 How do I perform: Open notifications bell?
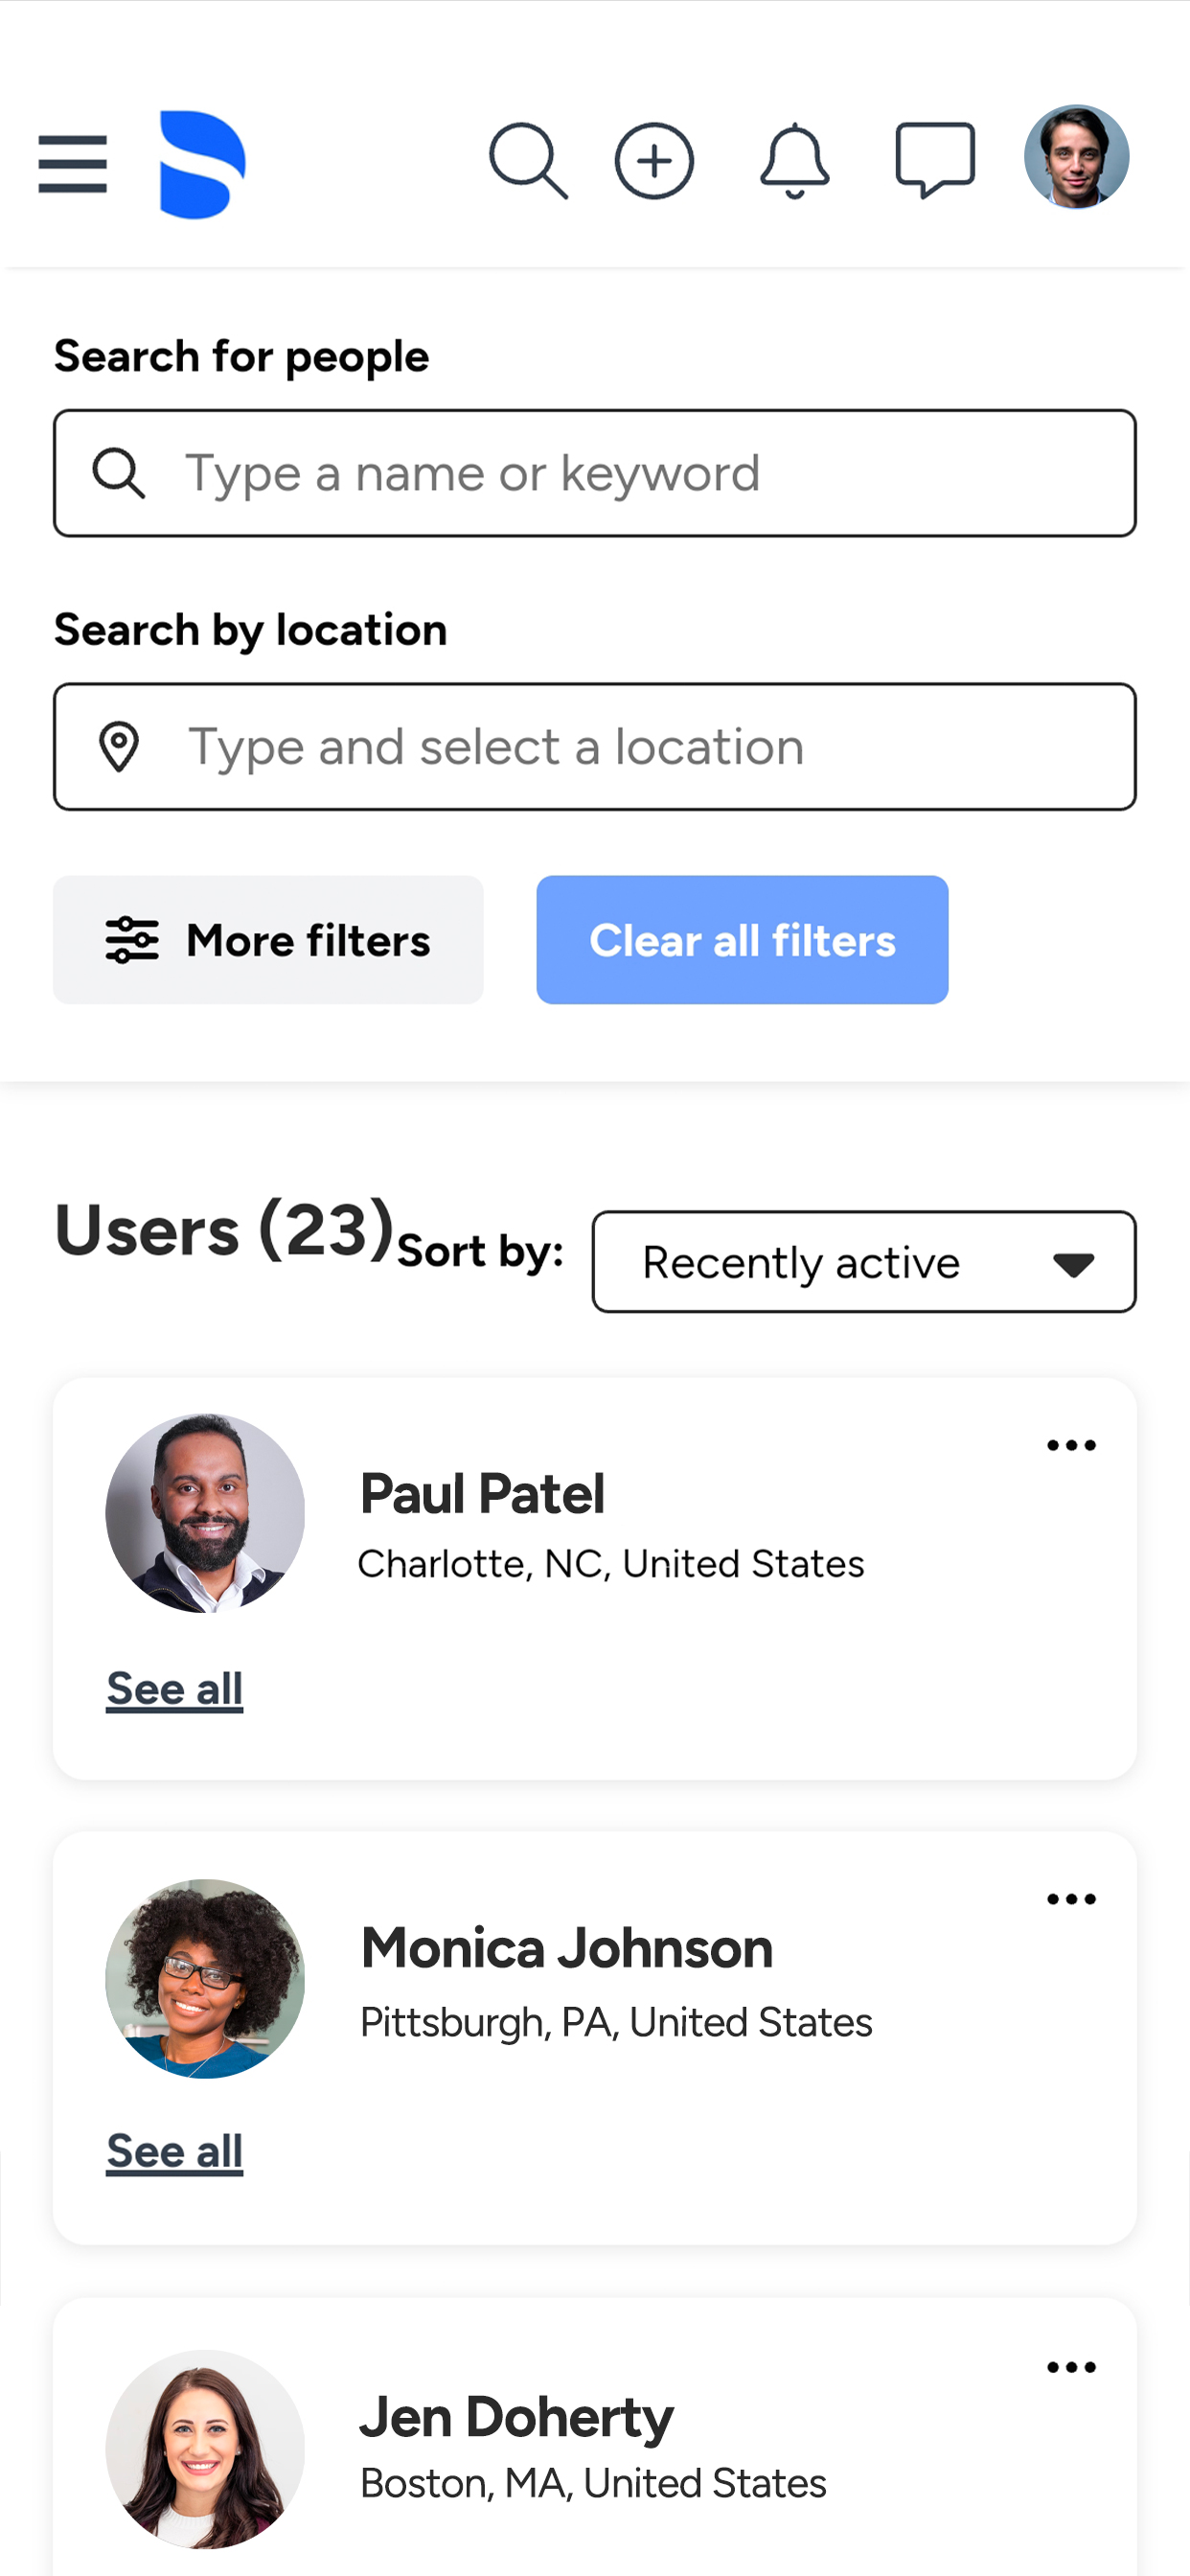click(x=794, y=161)
